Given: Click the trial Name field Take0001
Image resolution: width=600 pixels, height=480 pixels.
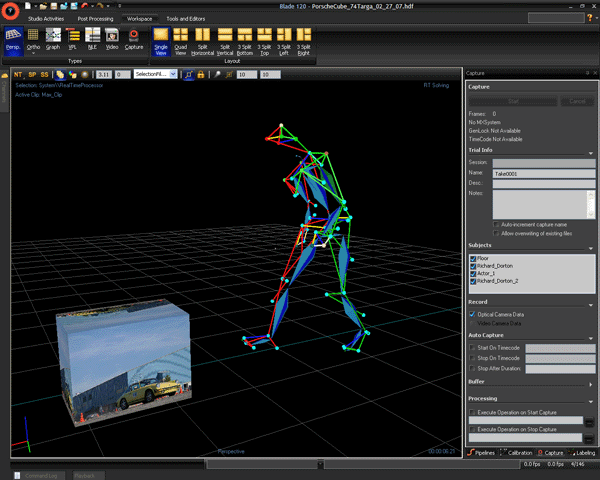Looking at the screenshot, I should [544, 173].
